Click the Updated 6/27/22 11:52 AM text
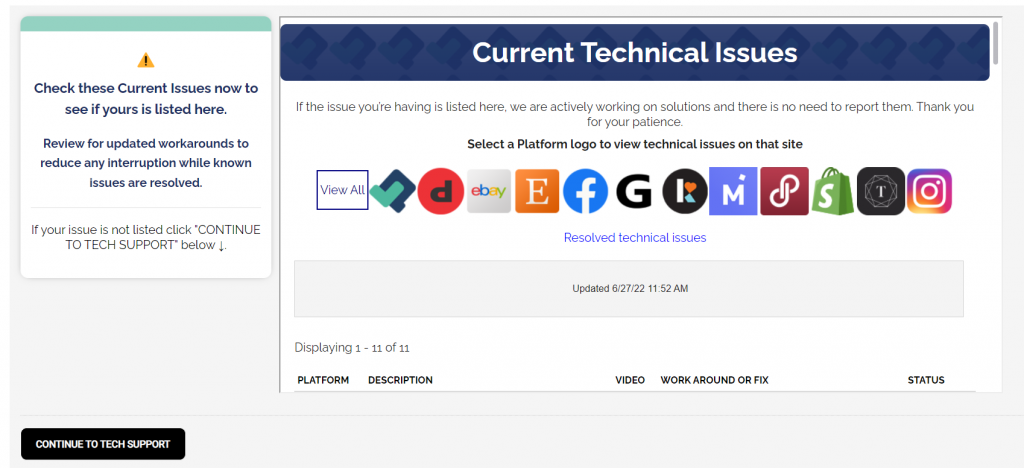This screenshot has width=1024, height=468. (x=630, y=289)
